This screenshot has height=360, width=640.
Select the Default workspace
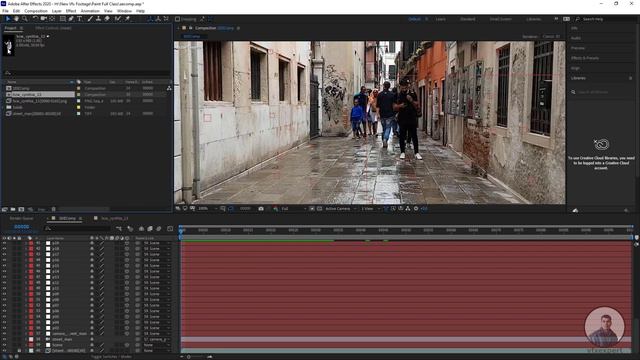pos(414,19)
